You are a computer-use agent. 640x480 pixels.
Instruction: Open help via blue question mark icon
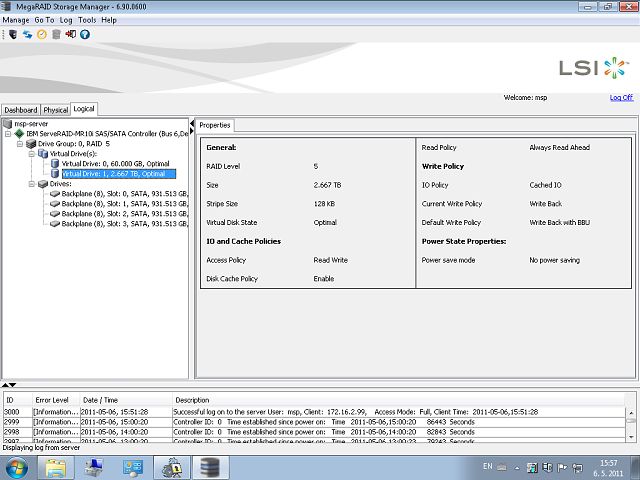[85, 35]
